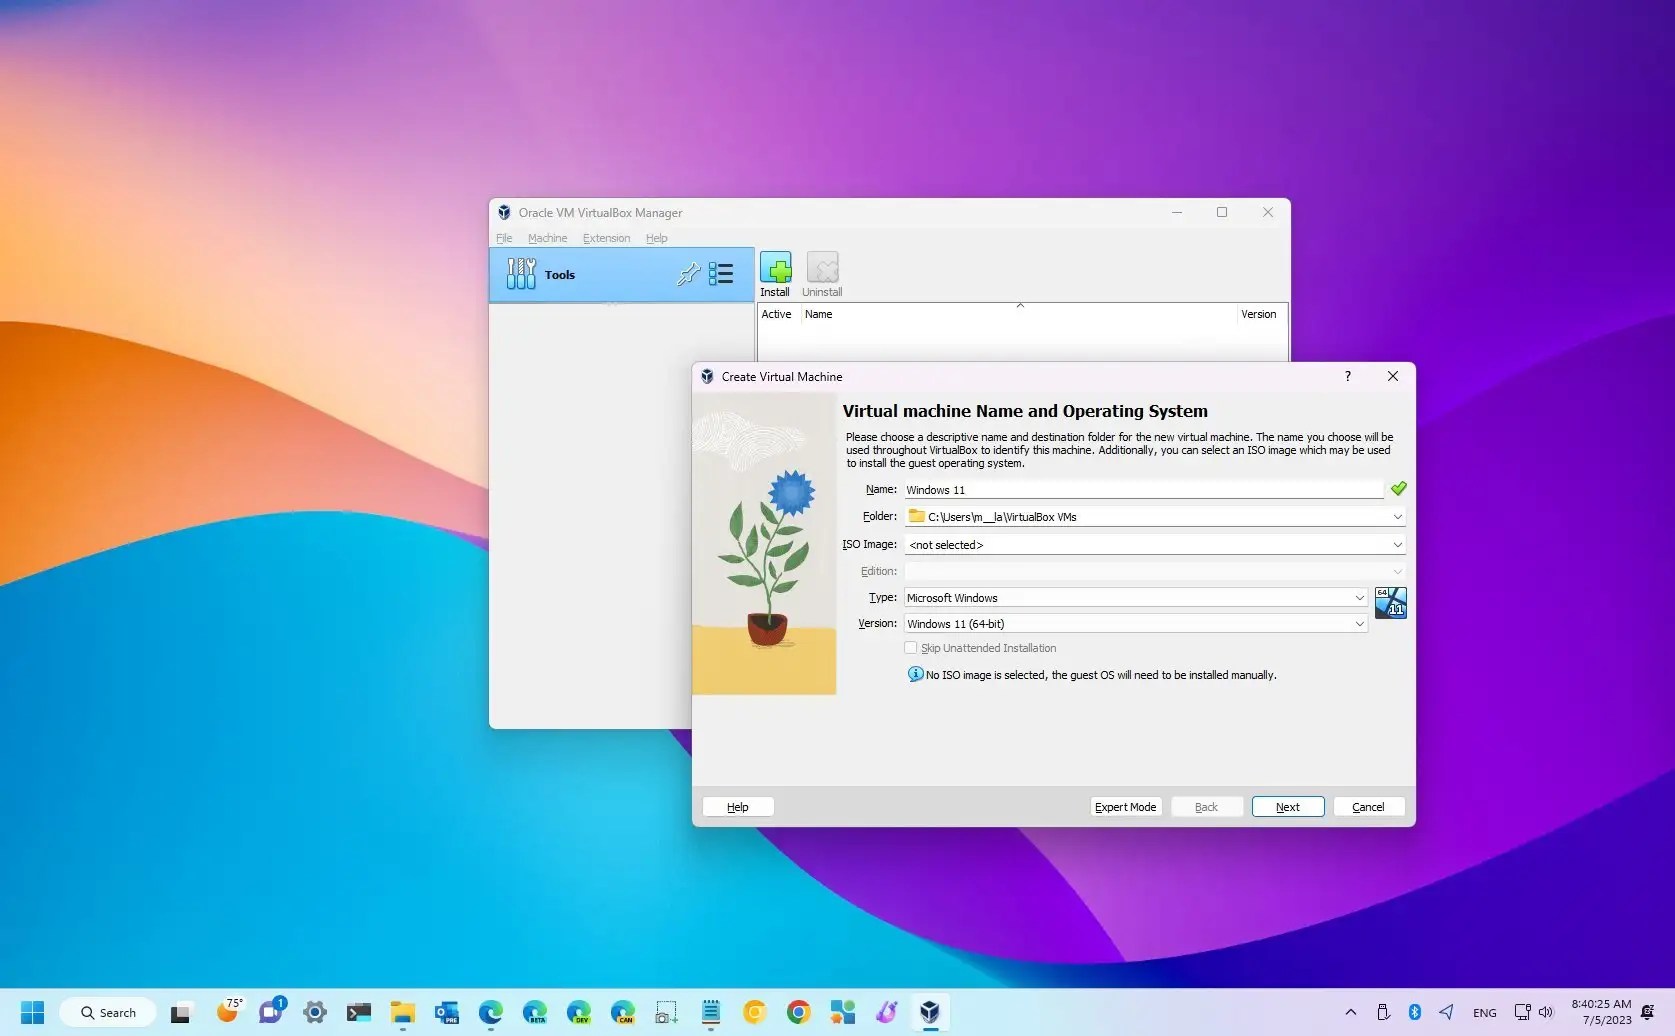The width and height of the screenshot is (1675, 1036).
Task: Open VirtualBox Manager from the taskbar
Action: tap(930, 1012)
